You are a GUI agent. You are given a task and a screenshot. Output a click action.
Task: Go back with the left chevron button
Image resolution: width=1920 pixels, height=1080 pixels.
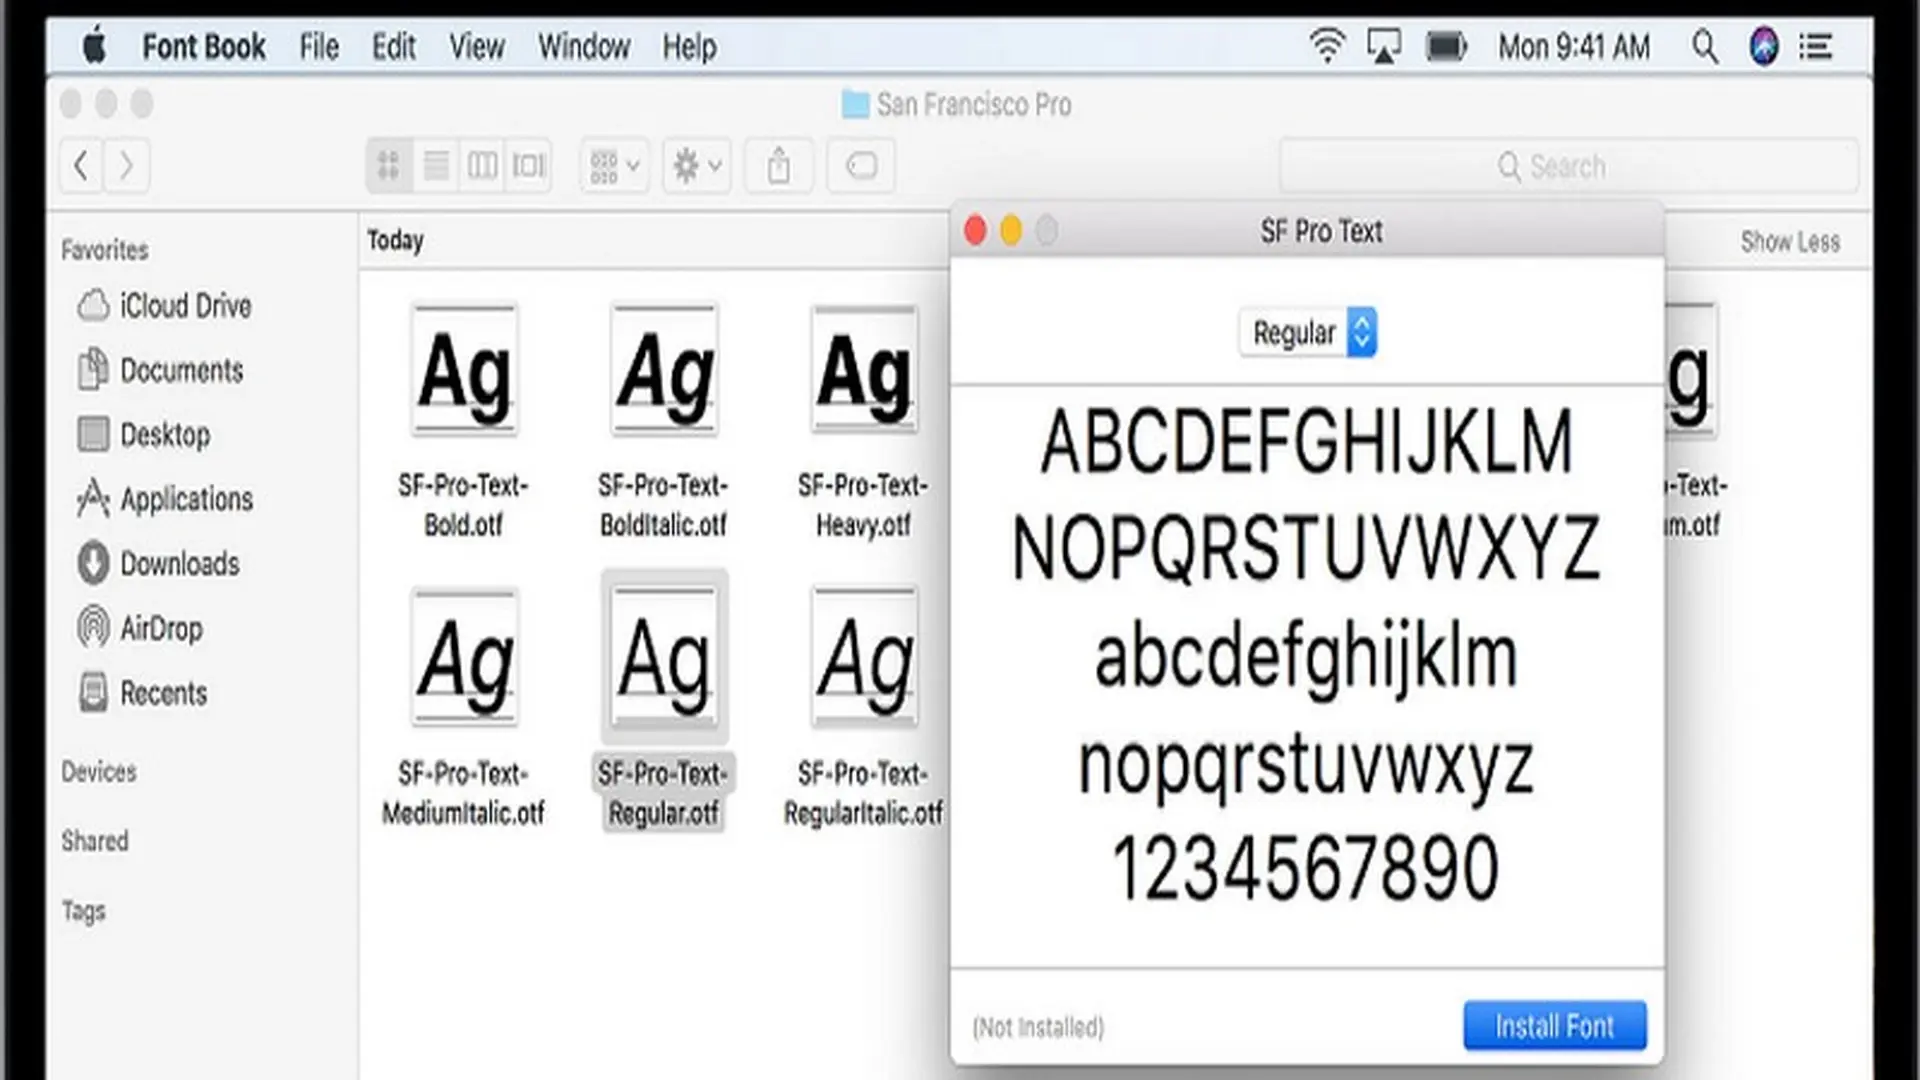click(x=83, y=165)
